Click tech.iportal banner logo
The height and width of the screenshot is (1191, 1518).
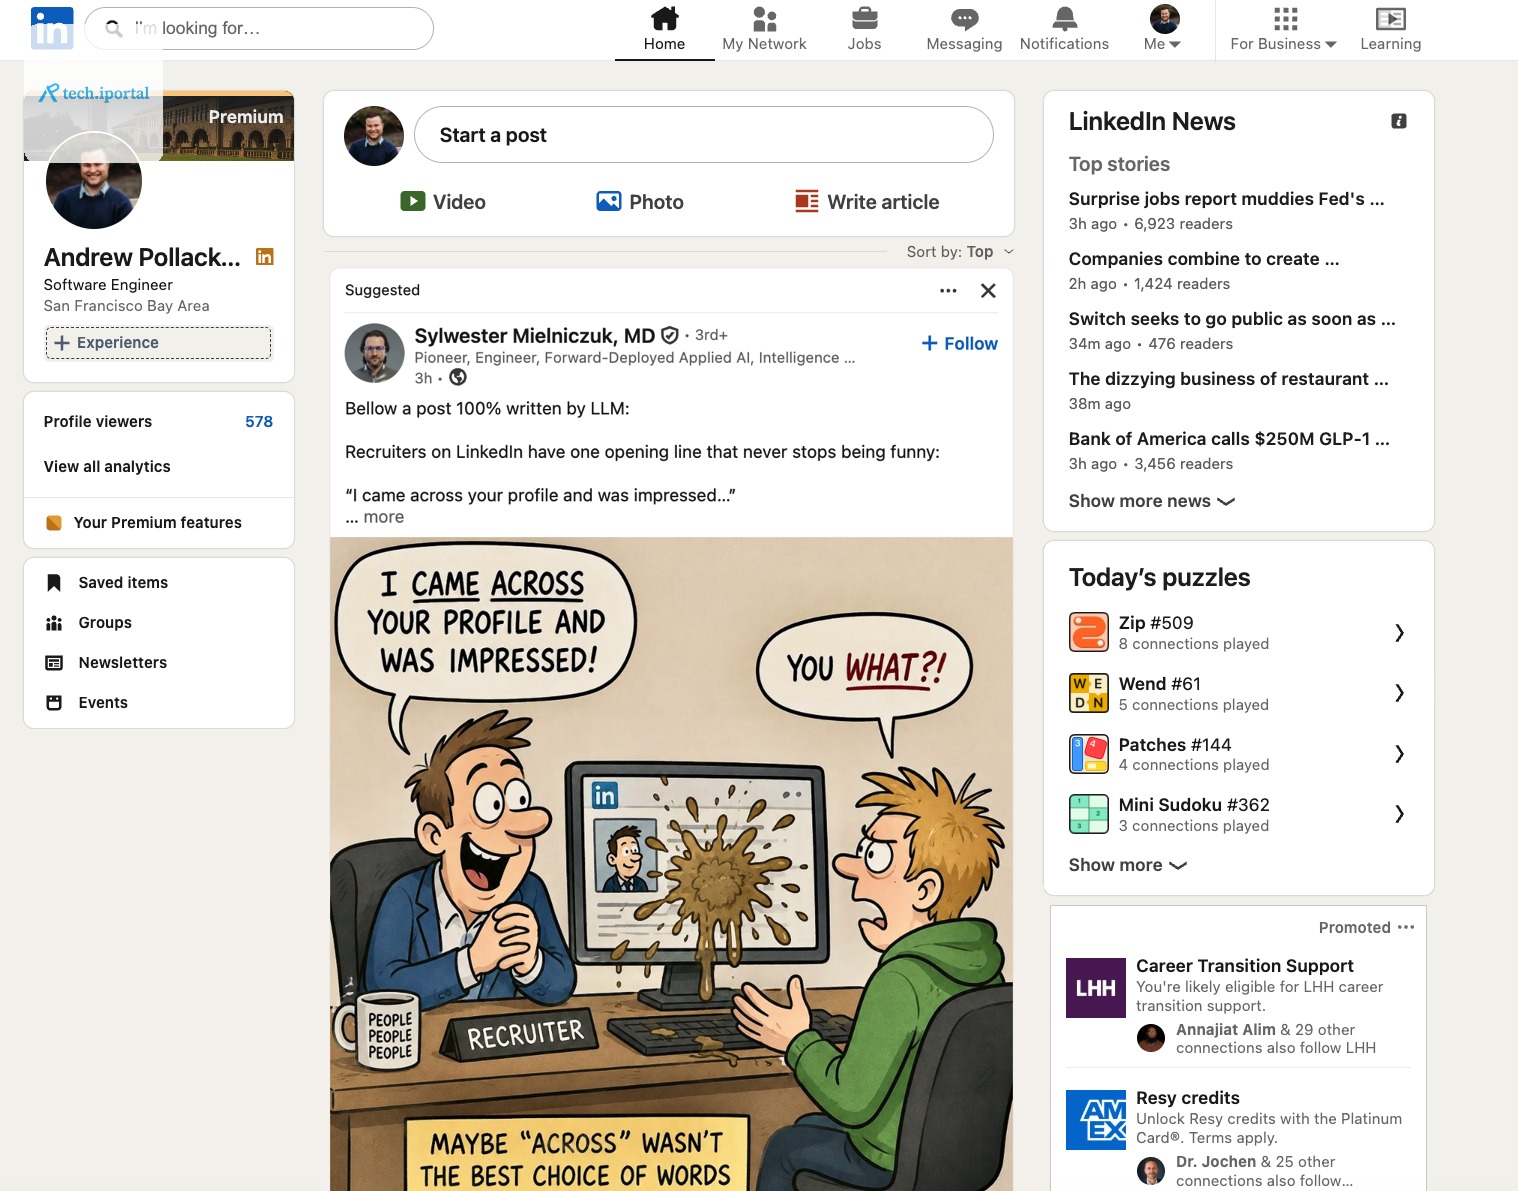pyautogui.click(x=94, y=93)
